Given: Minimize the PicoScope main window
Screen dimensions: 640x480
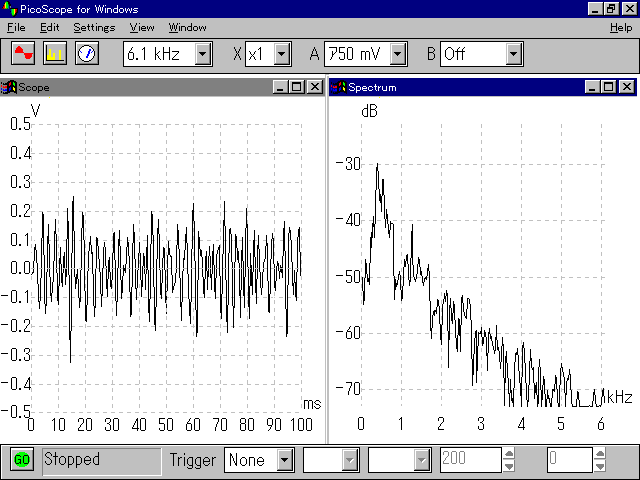Looking at the screenshot, I should [x=595, y=9].
